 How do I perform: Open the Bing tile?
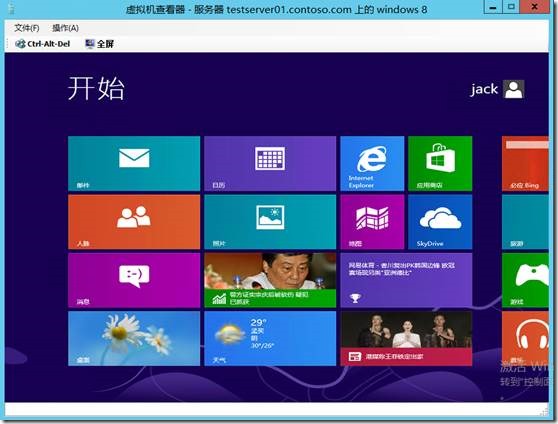(x=525, y=163)
